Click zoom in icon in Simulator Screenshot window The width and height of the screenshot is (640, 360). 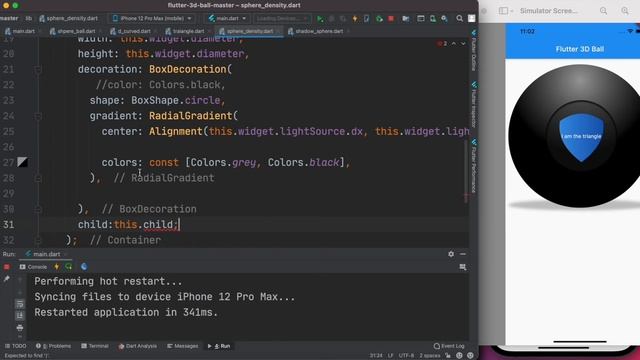pyautogui.click(x=625, y=11)
